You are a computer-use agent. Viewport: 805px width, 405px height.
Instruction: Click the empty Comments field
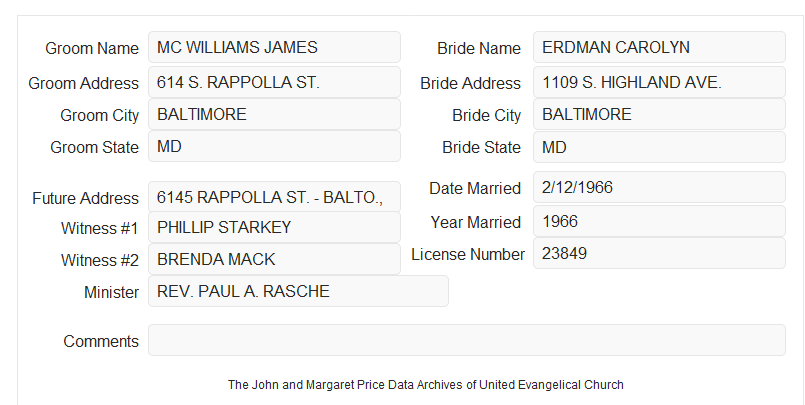pos(467,340)
